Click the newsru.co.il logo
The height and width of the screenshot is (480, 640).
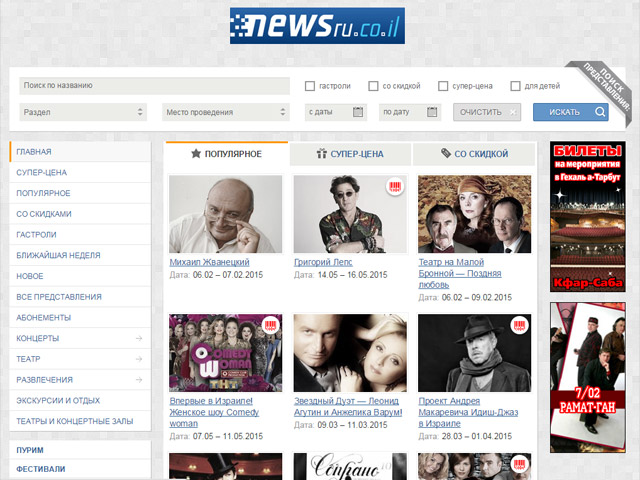pos(317,26)
